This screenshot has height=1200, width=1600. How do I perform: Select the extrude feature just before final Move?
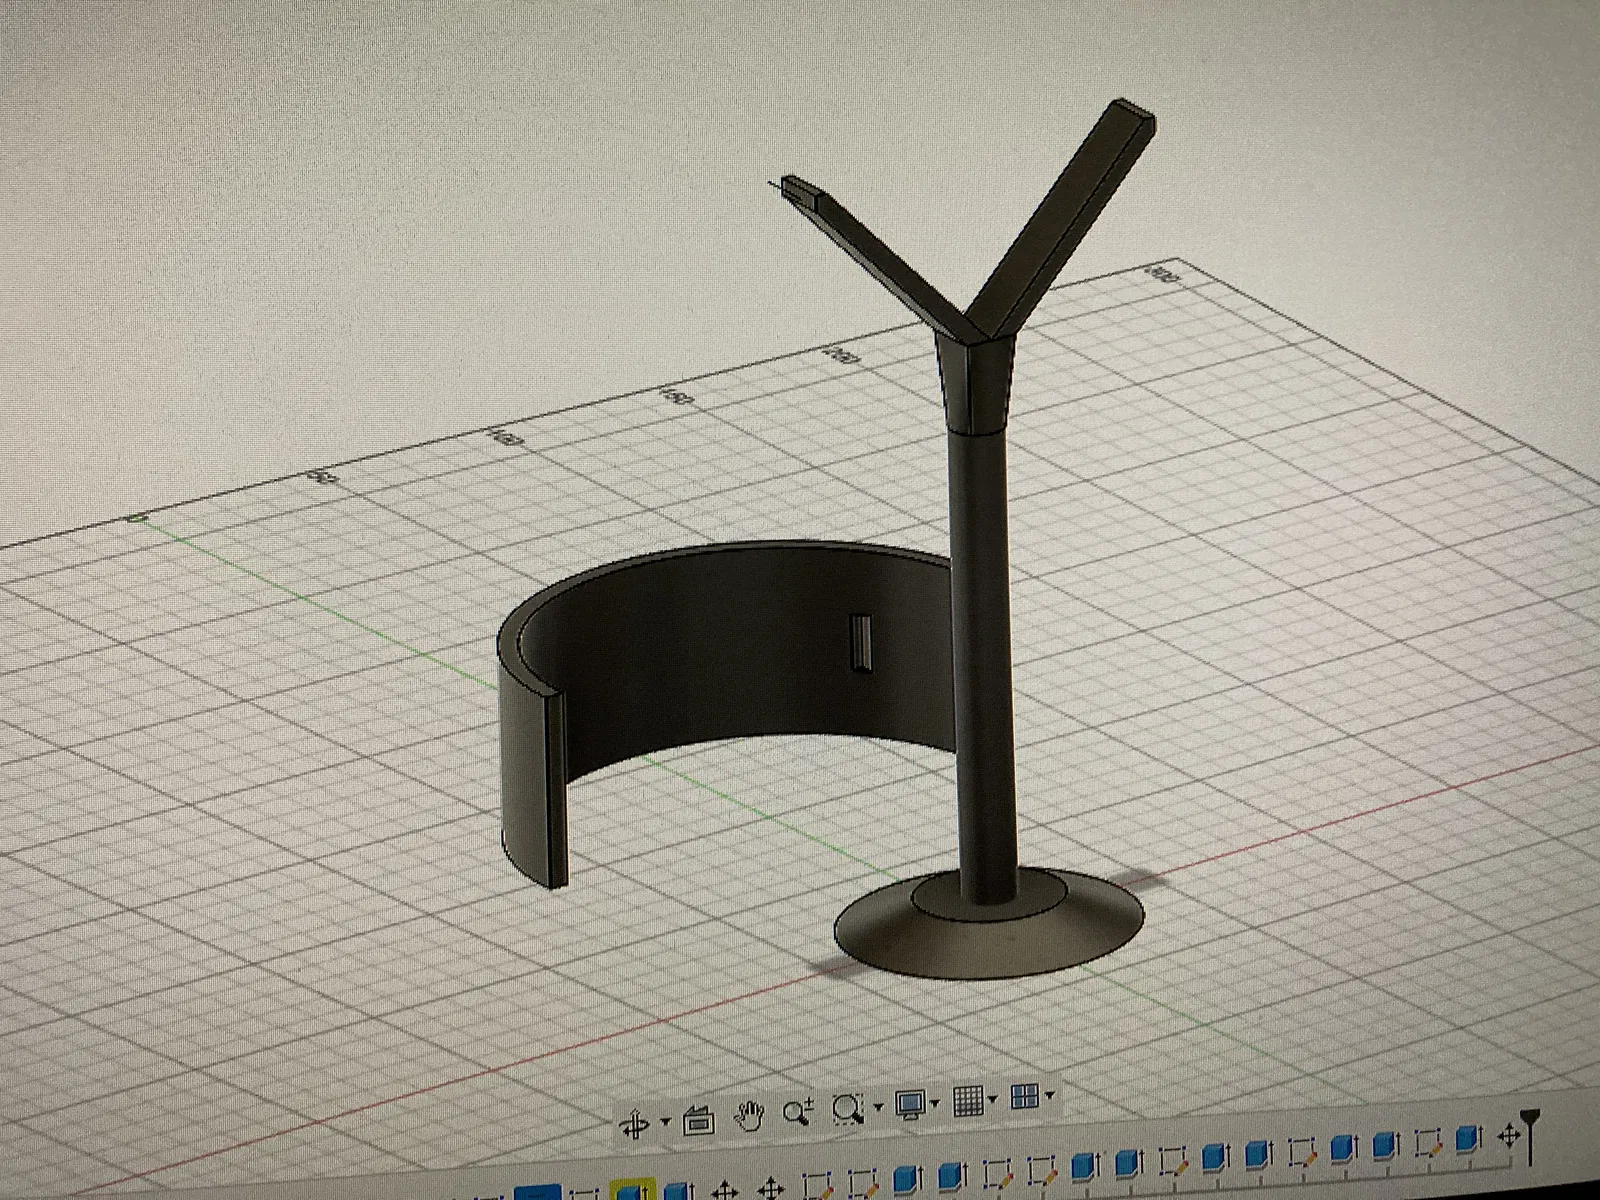tap(1468, 1138)
